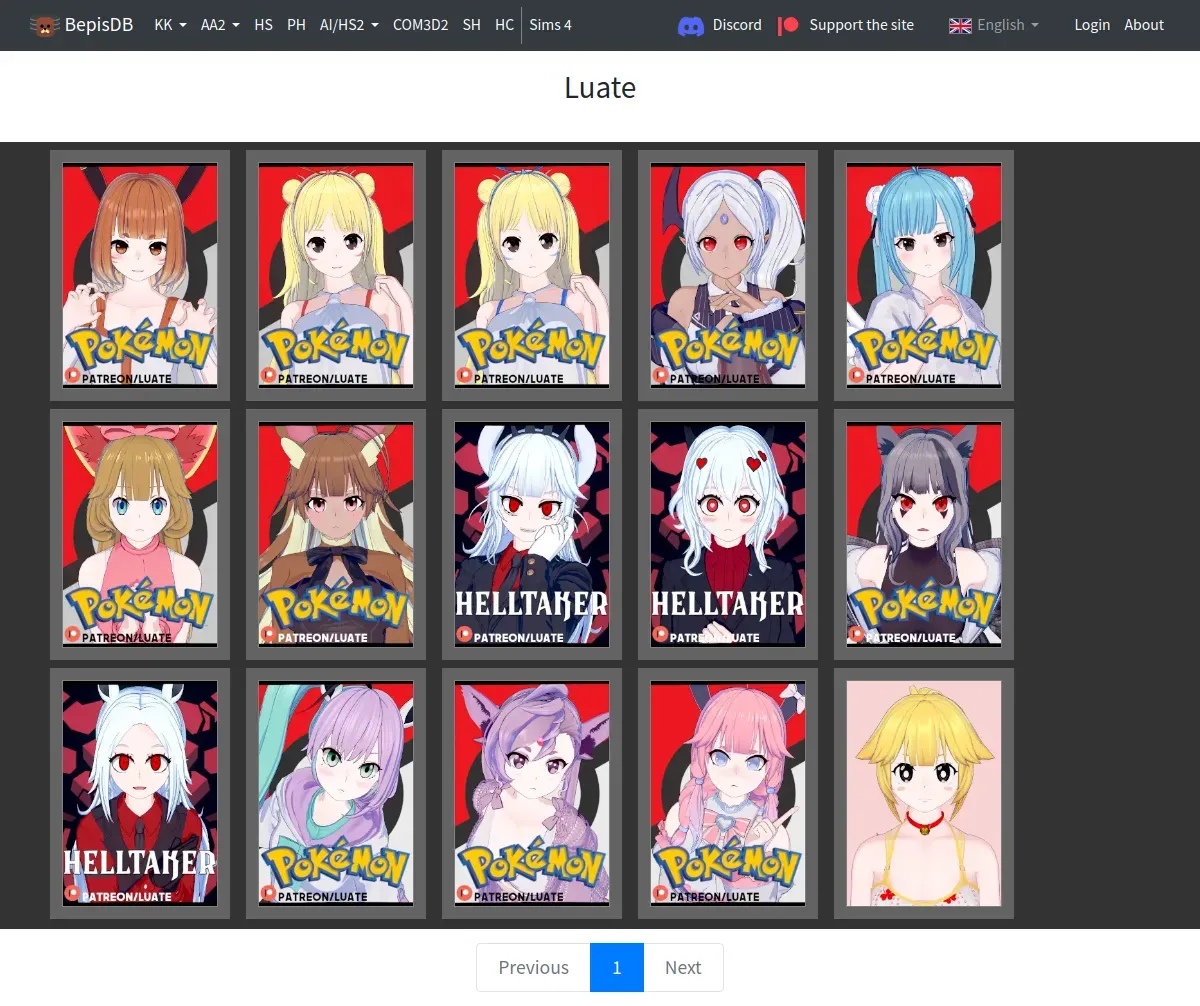Open the blonde red-strap Pokemon card
This screenshot has width=1200, height=1006.
pyautogui.click(x=336, y=275)
